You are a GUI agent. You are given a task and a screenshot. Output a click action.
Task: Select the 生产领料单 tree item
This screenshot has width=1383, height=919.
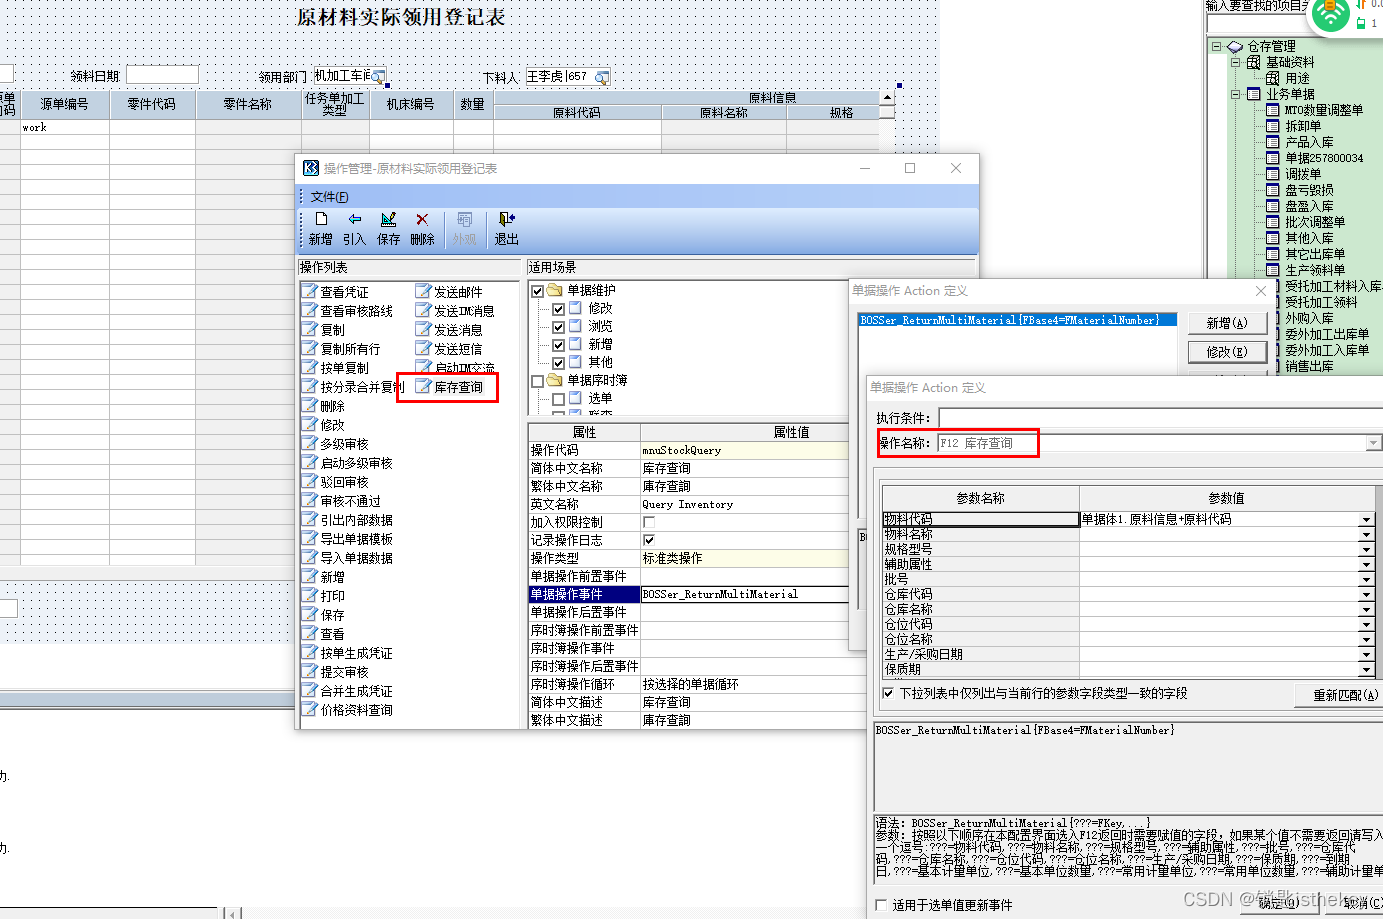[x=1315, y=270]
